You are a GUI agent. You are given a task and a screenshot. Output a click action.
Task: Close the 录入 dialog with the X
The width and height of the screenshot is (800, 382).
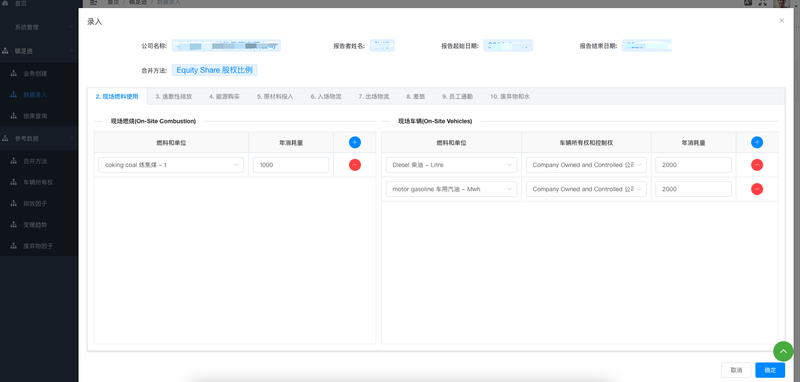pos(781,21)
